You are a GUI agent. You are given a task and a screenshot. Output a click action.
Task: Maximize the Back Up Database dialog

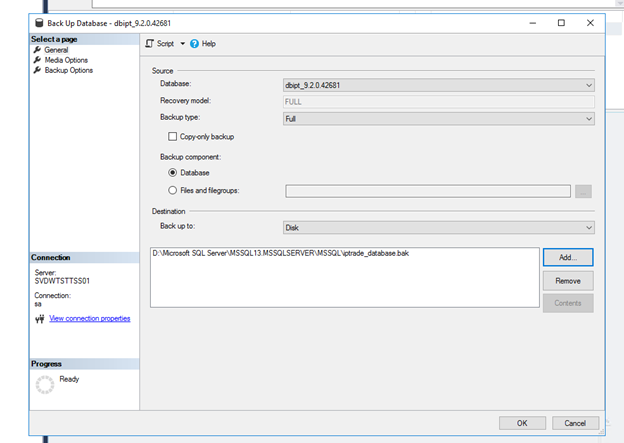pos(561,23)
